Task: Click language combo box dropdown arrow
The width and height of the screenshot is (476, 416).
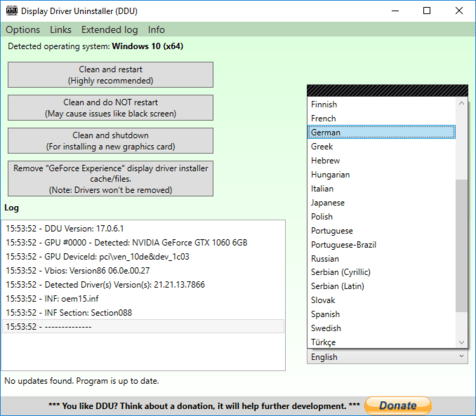Action: tap(462, 356)
